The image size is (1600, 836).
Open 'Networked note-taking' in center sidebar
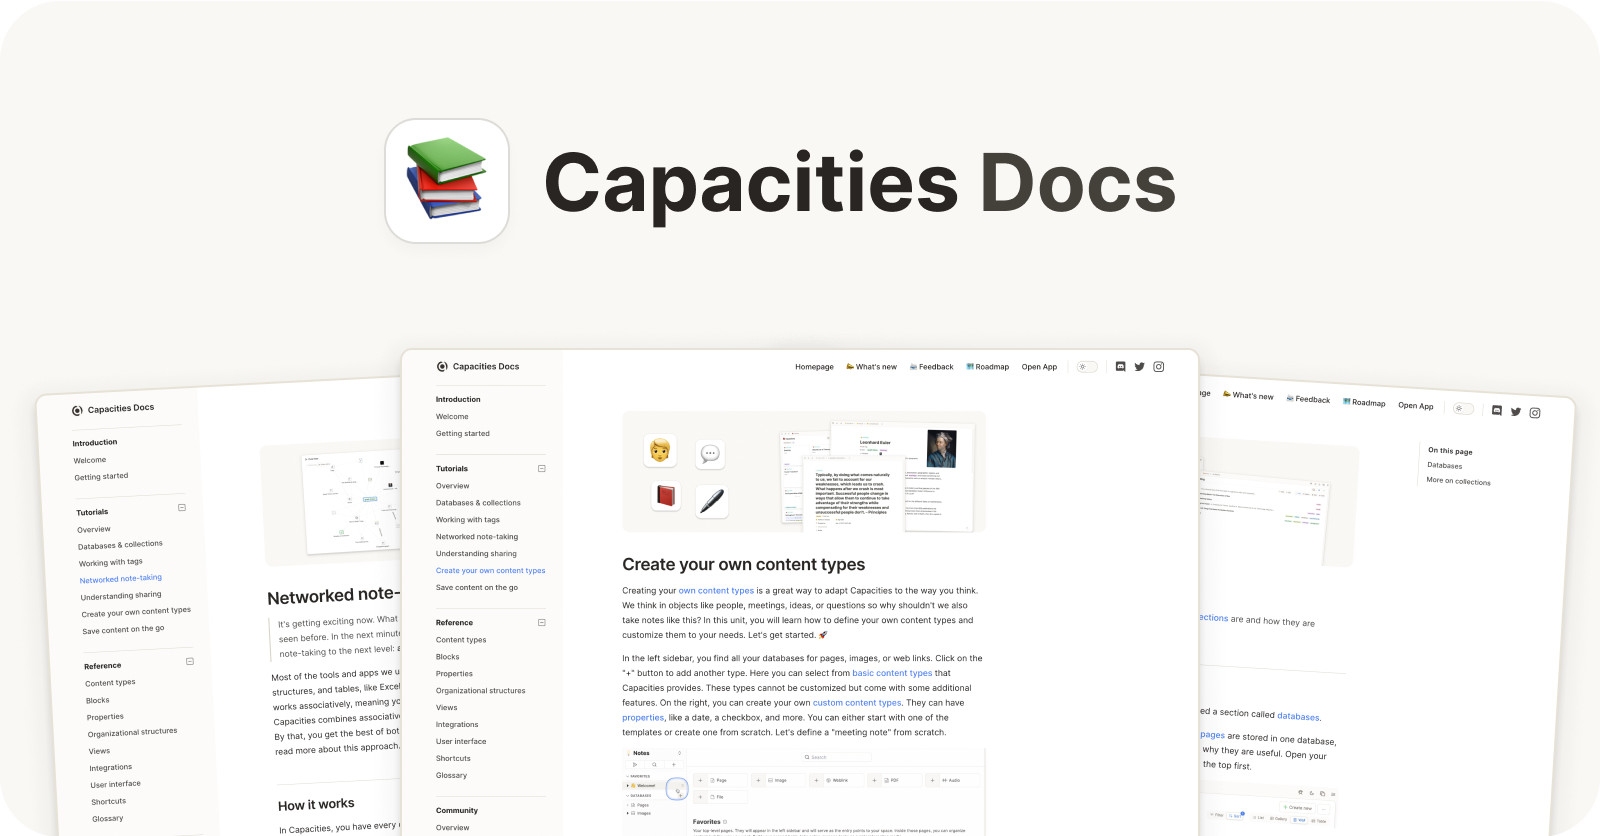click(x=477, y=537)
